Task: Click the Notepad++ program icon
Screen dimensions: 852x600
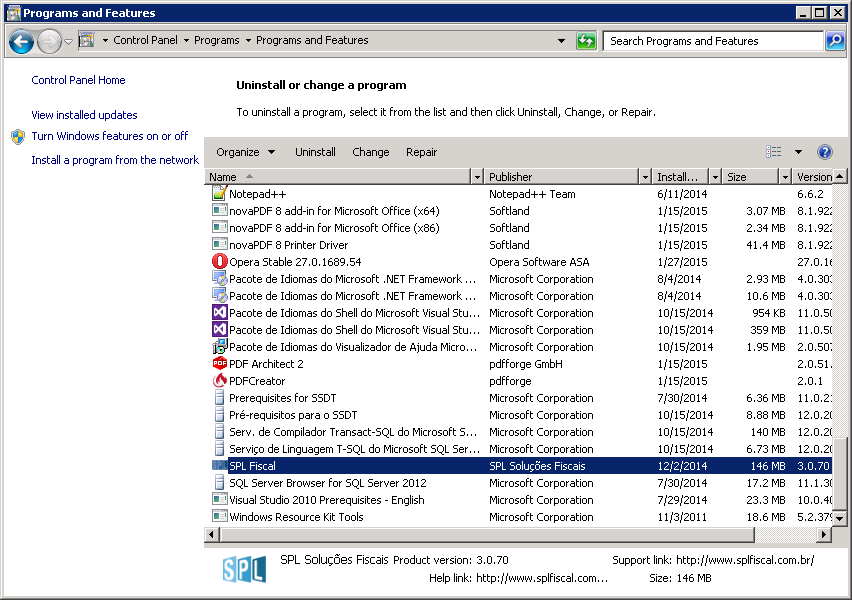Action: (x=220, y=193)
